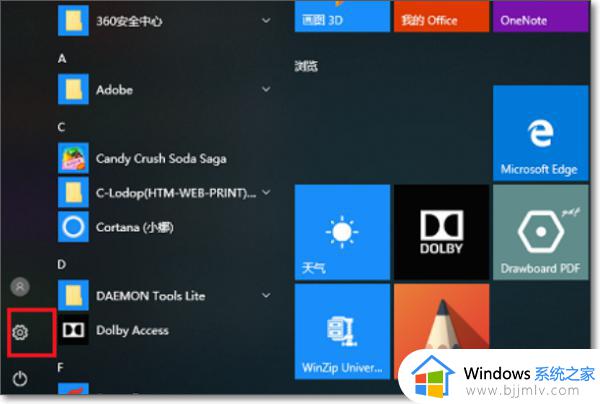Select the Cortana (小娜) label
The height and width of the screenshot is (404, 600).
(135, 227)
